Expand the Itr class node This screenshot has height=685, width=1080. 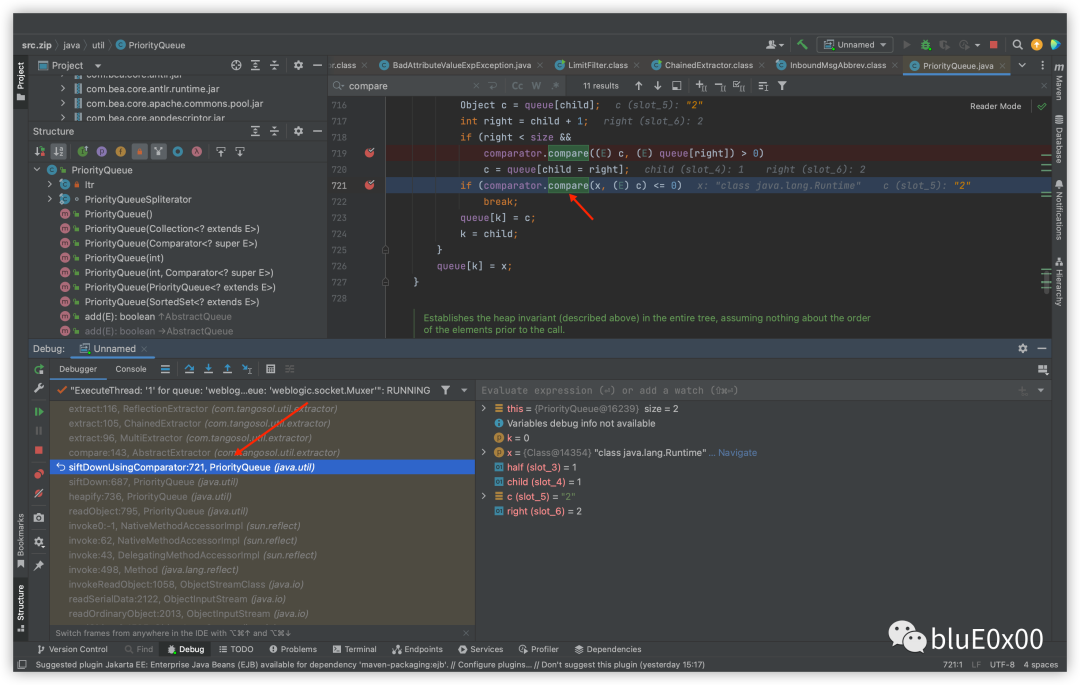tap(50, 185)
